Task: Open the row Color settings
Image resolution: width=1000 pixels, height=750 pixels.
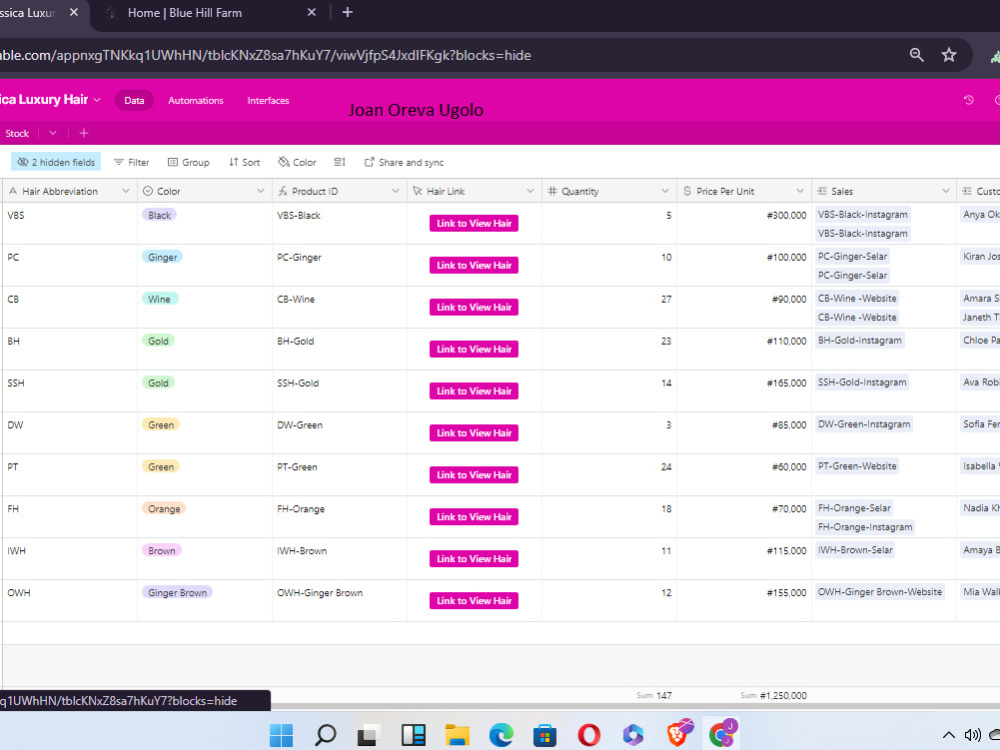Action: point(297,163)
